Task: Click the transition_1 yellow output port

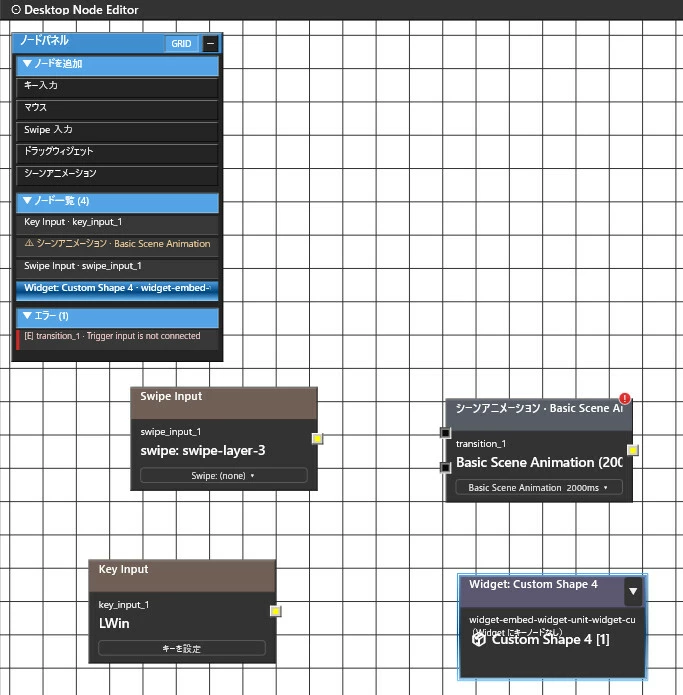Action: 632,450
